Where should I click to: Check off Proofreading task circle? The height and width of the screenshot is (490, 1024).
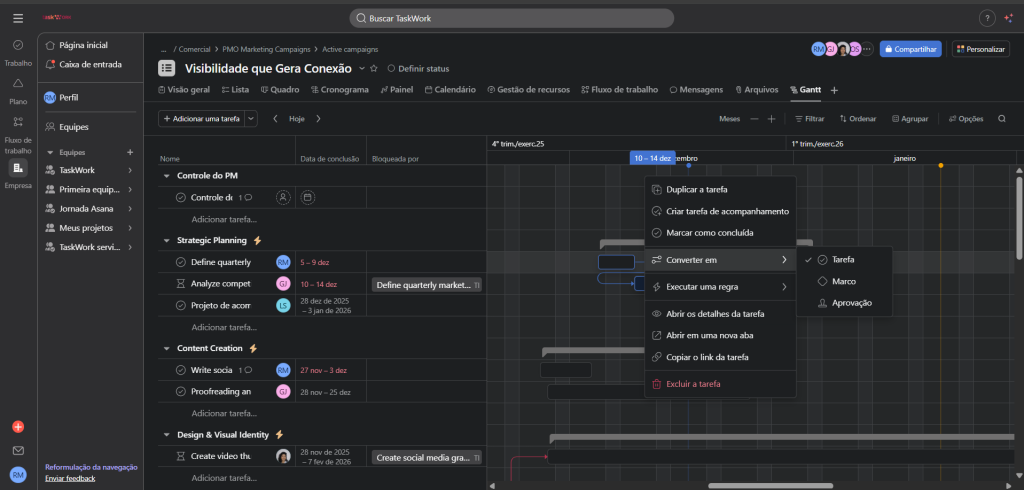181,391
